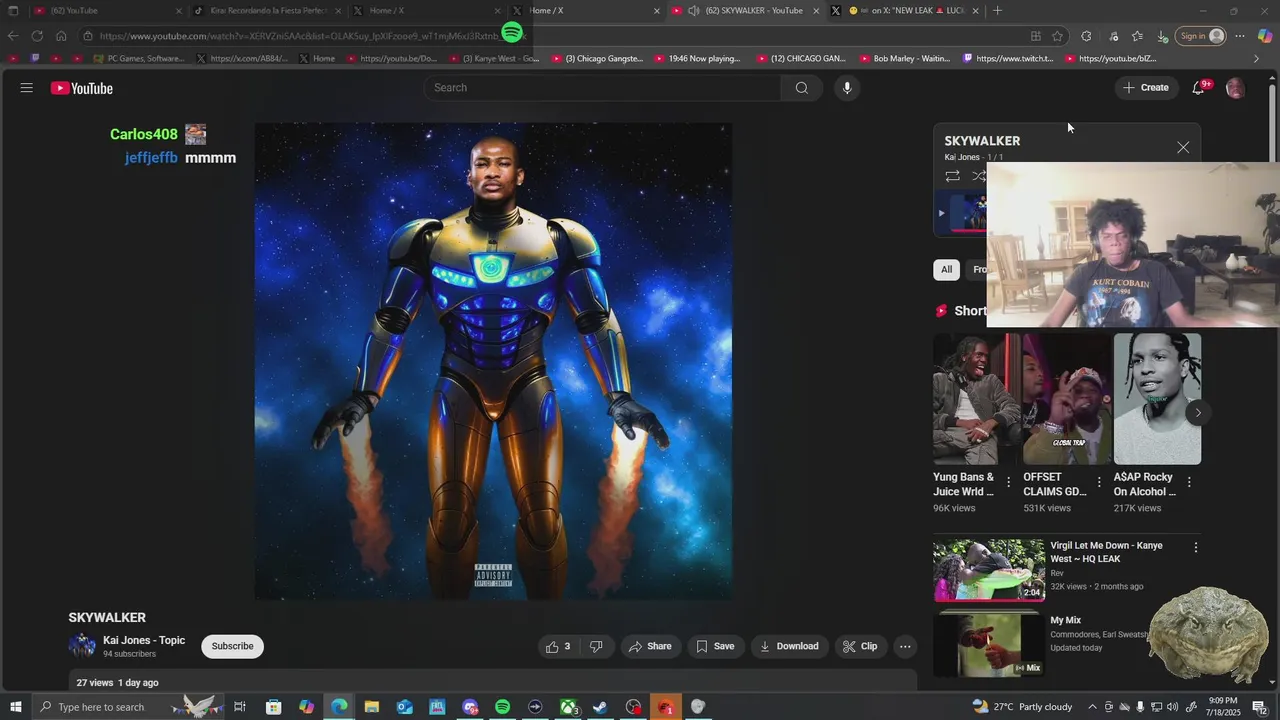Create a Clip of the video
Image resolution: width=1280 pixels, height=720 pixels.
point(860,646)
